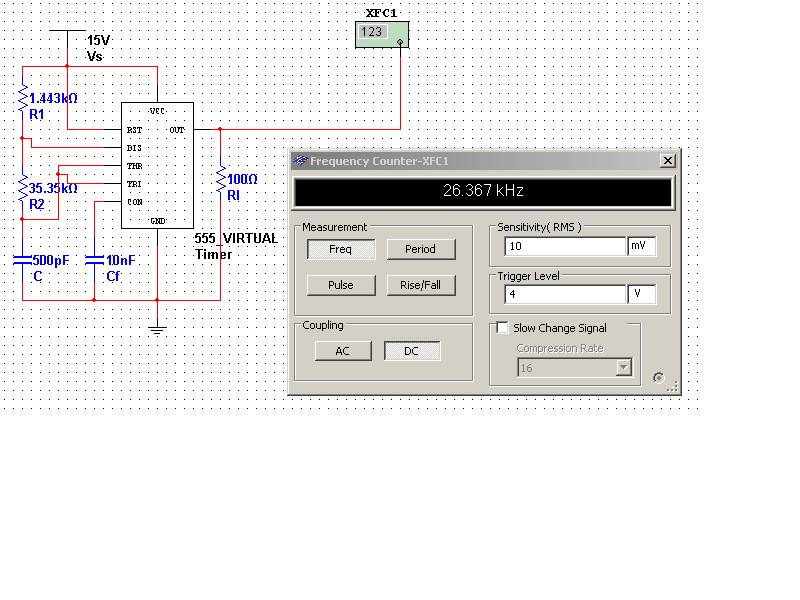Set coupling to DC

point(411,351)
